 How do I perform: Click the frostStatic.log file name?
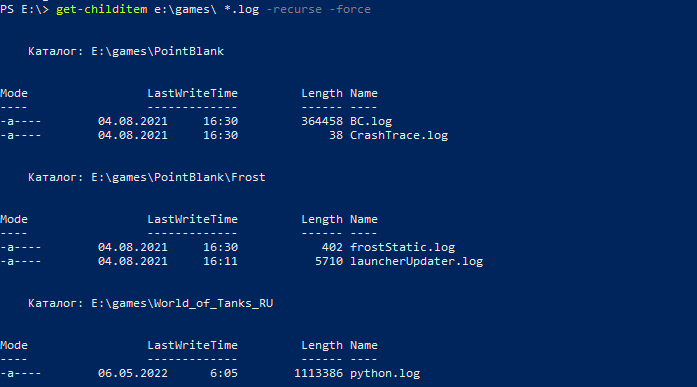pos(402,247)
